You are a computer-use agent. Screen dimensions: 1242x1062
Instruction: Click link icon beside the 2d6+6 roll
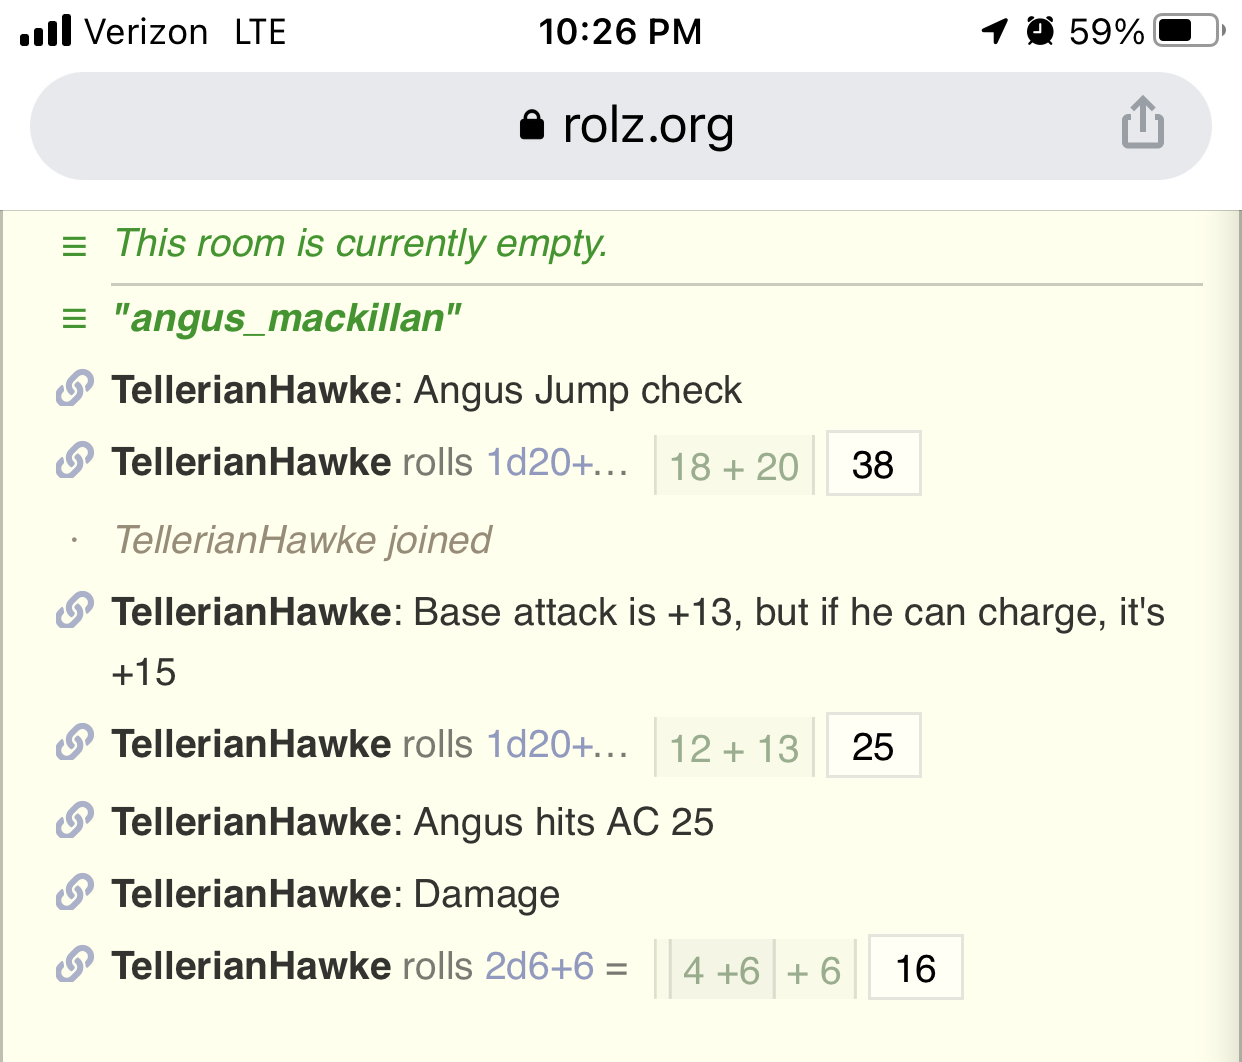75,966
